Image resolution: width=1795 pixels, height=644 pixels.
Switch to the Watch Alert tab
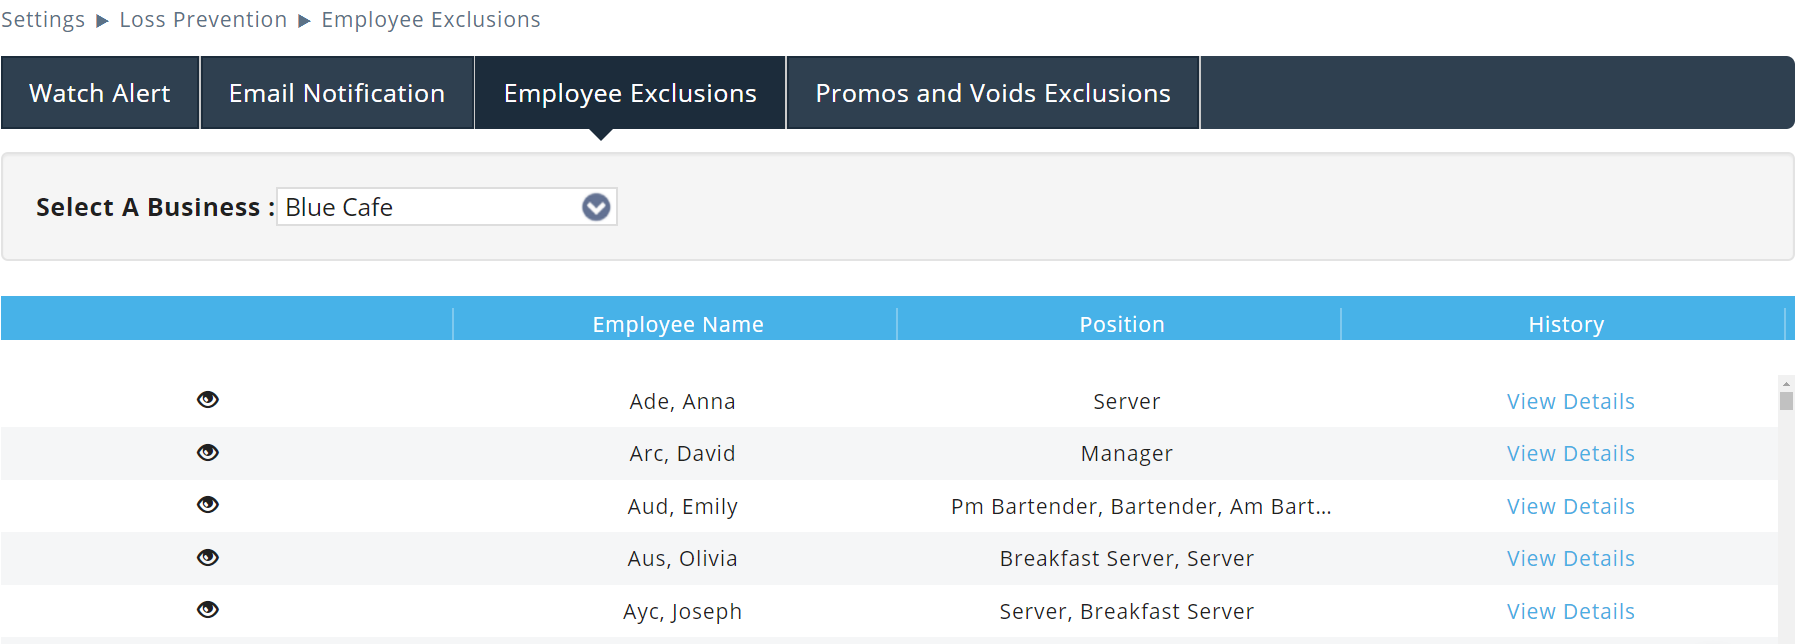100,93
